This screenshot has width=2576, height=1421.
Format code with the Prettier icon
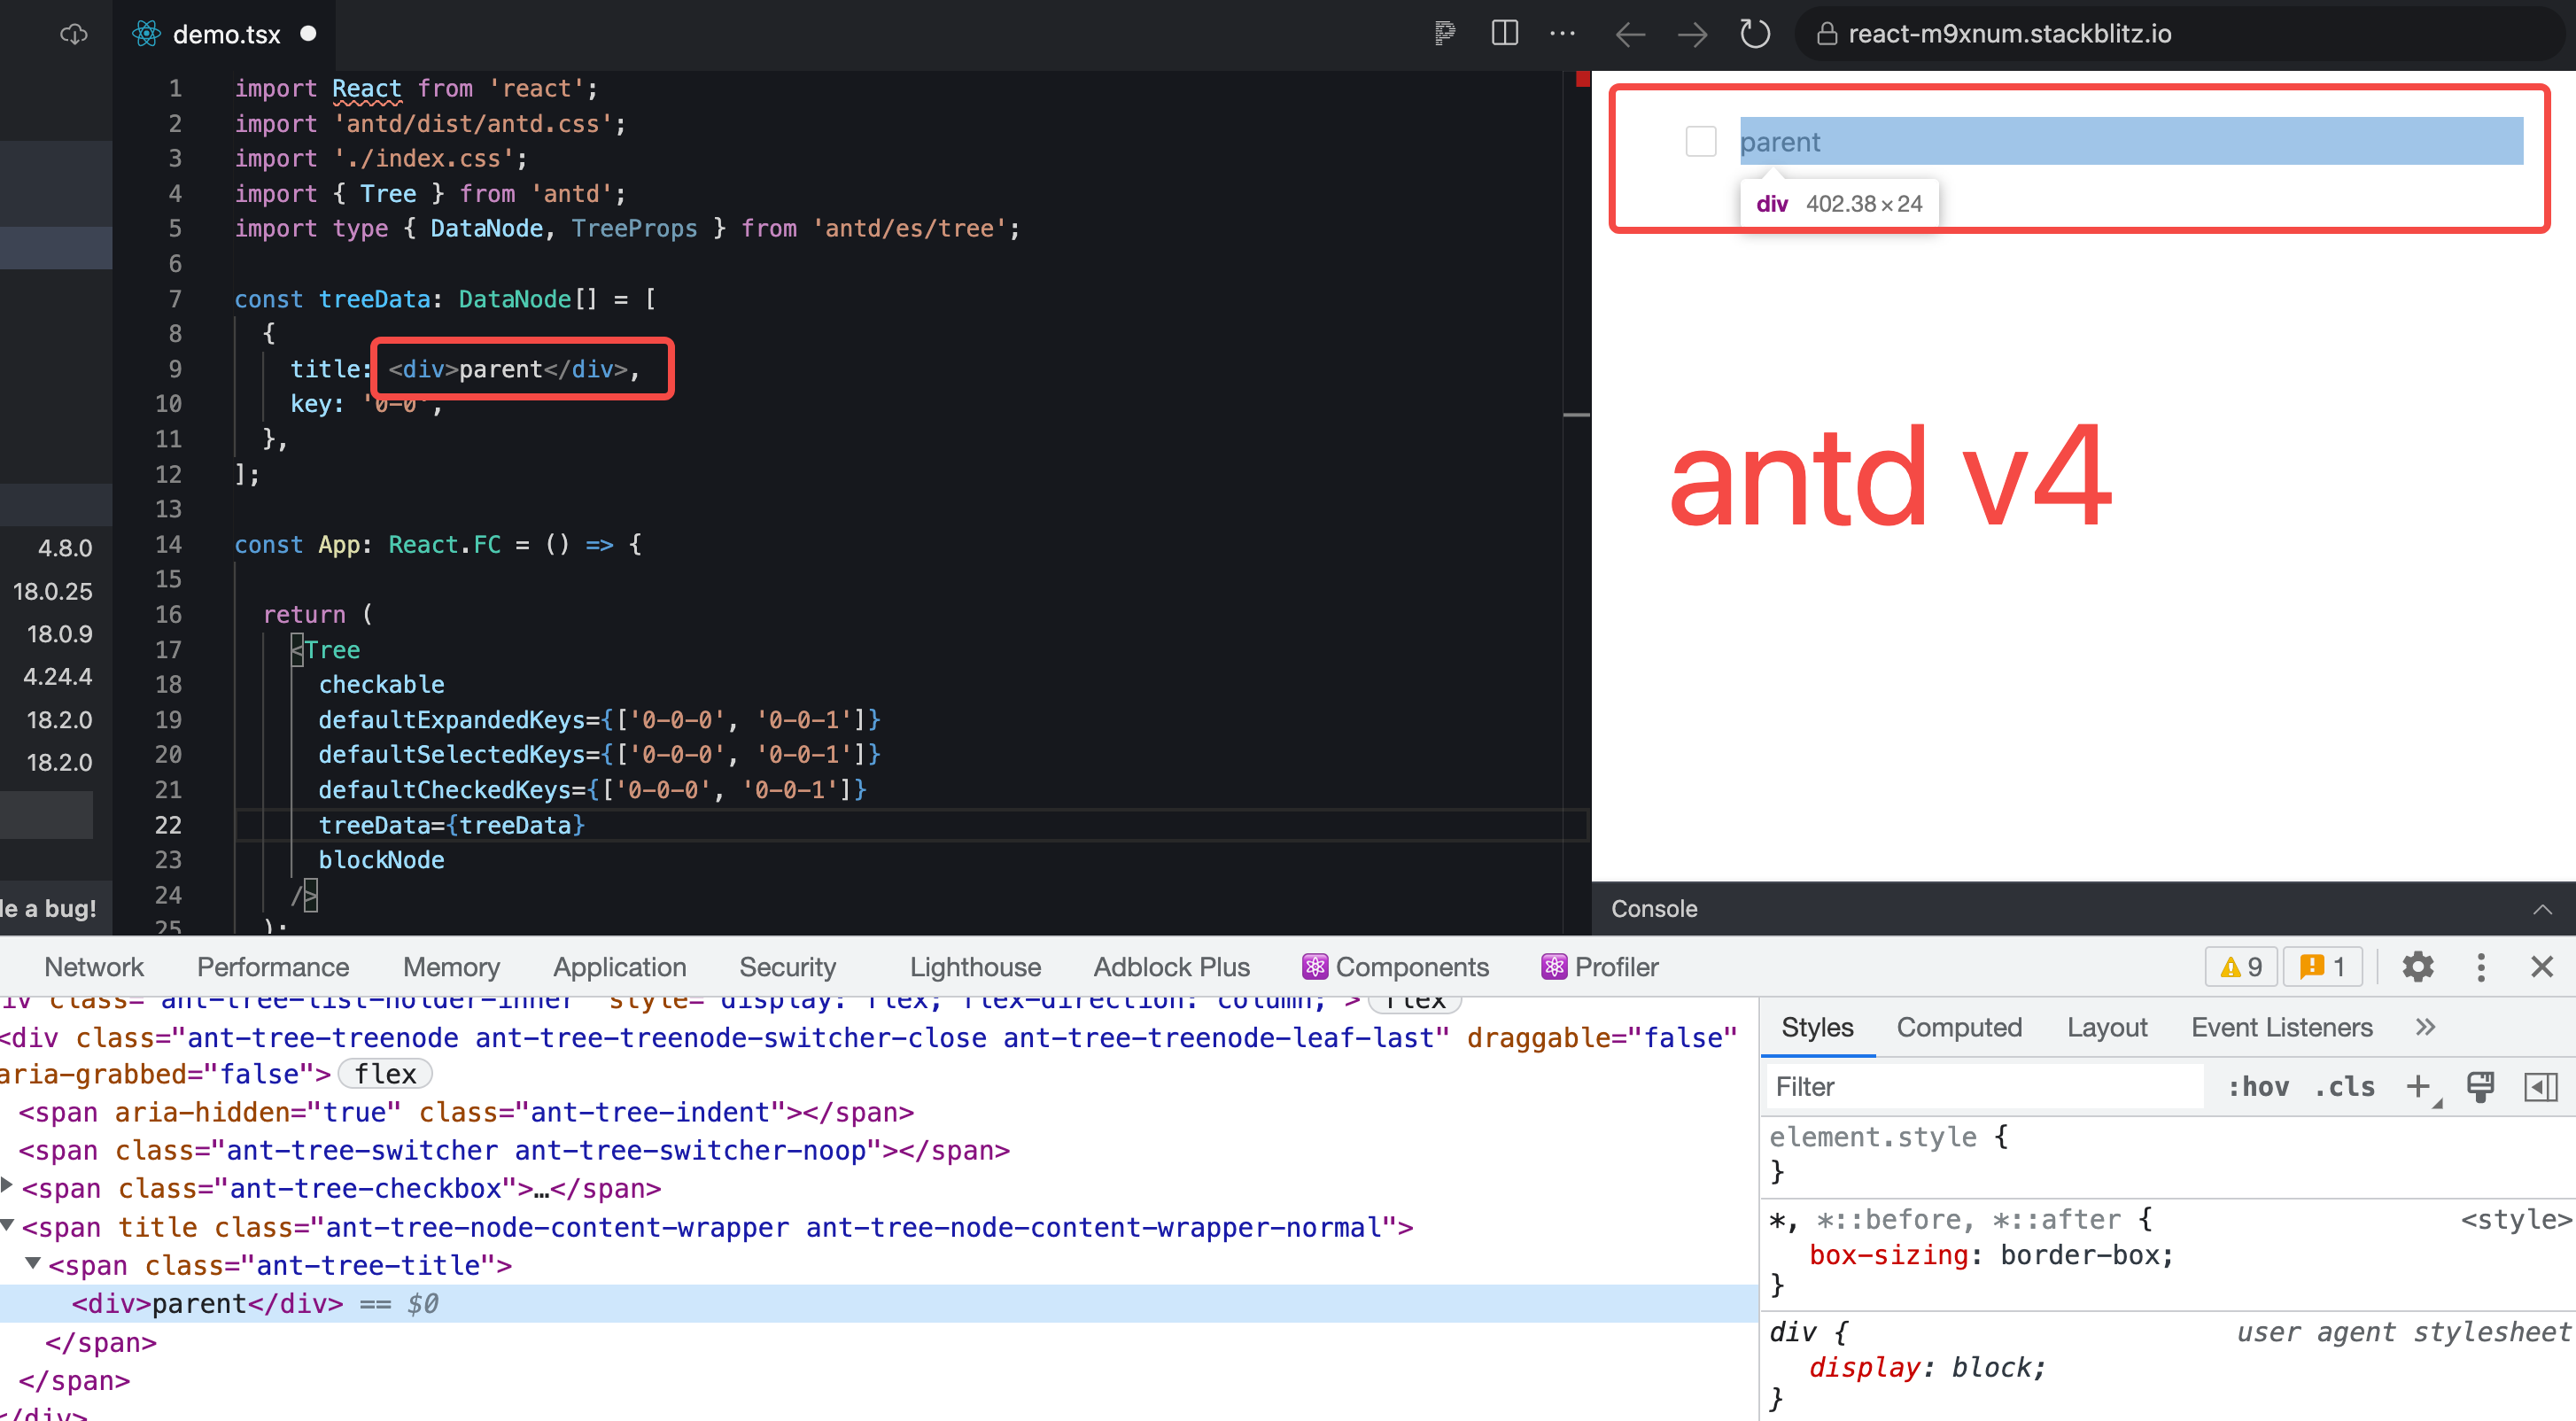pyautogui.click(x=1444, y=33)
